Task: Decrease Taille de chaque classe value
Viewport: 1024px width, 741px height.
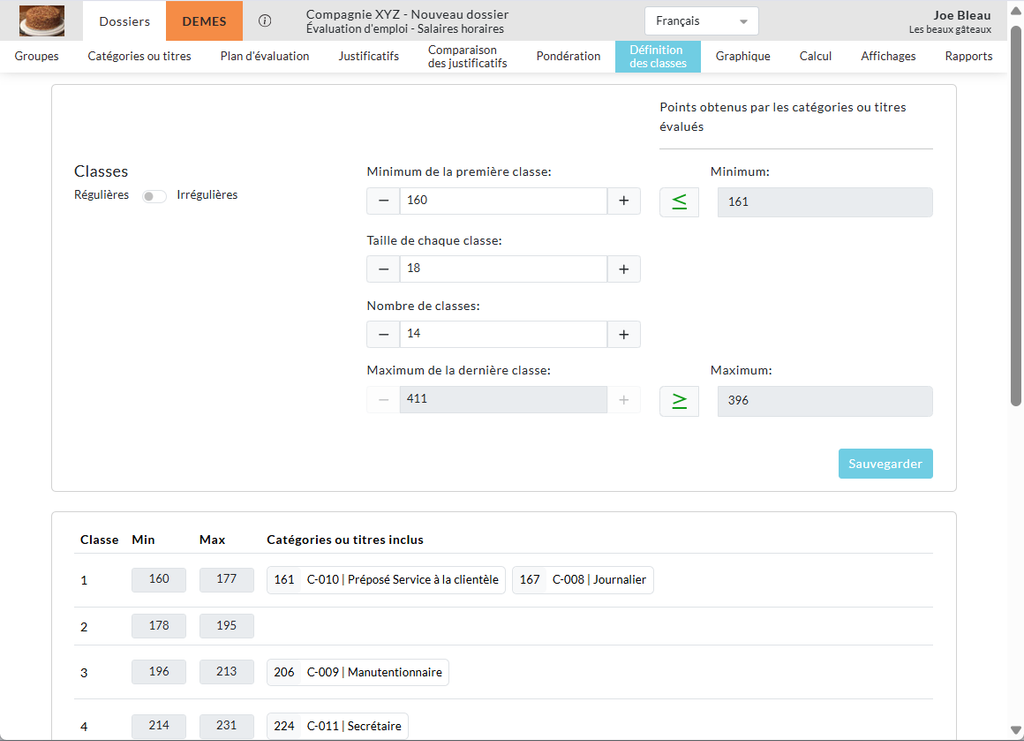Action: 383,269
